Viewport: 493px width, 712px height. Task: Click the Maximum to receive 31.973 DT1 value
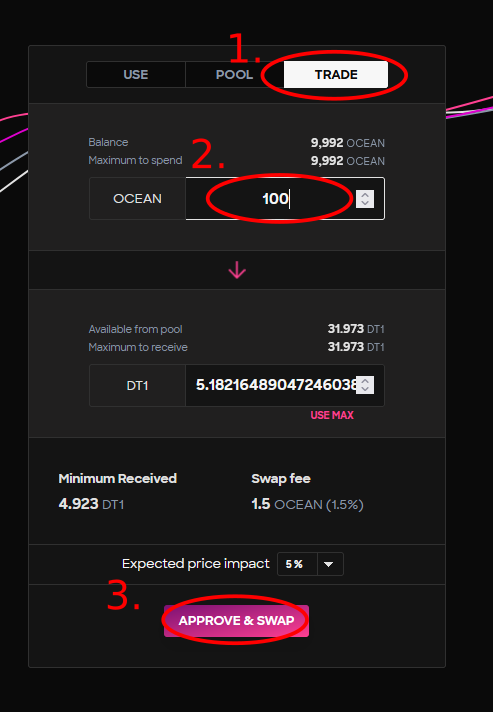click(x=356, y=347)
